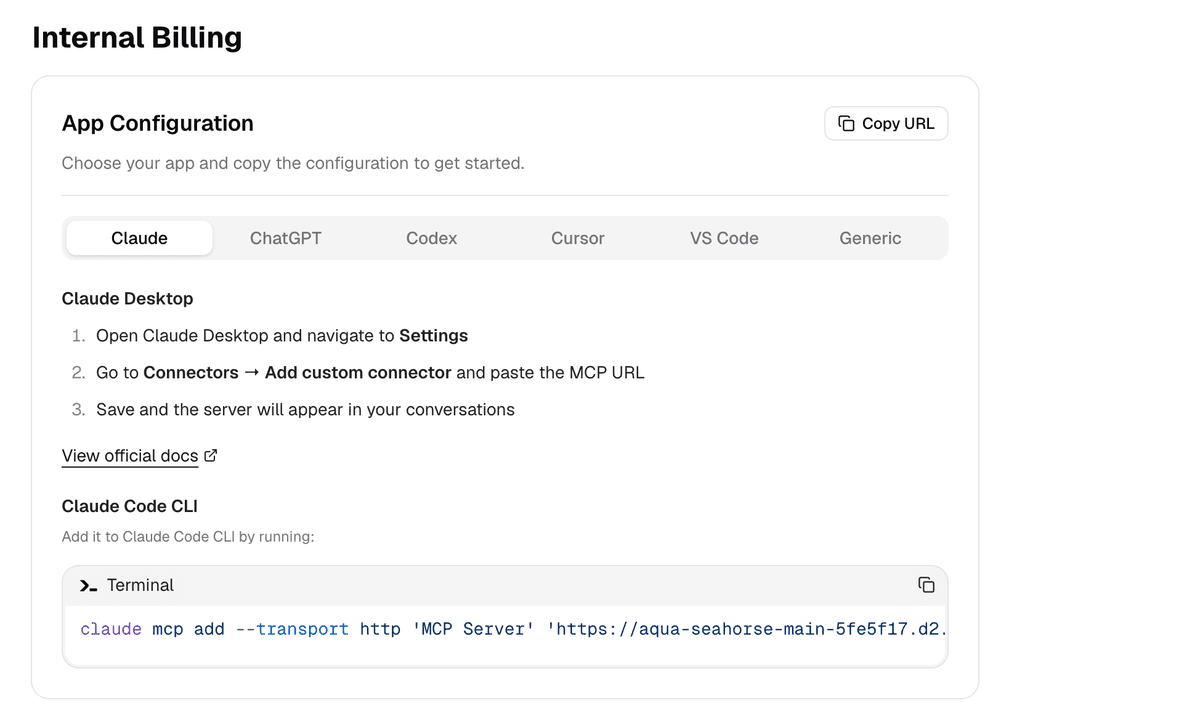The height and width of the screenshot is (721, 1200).
Task: Switch to the ChatGPT tab
Action: (x=286, y=238)
